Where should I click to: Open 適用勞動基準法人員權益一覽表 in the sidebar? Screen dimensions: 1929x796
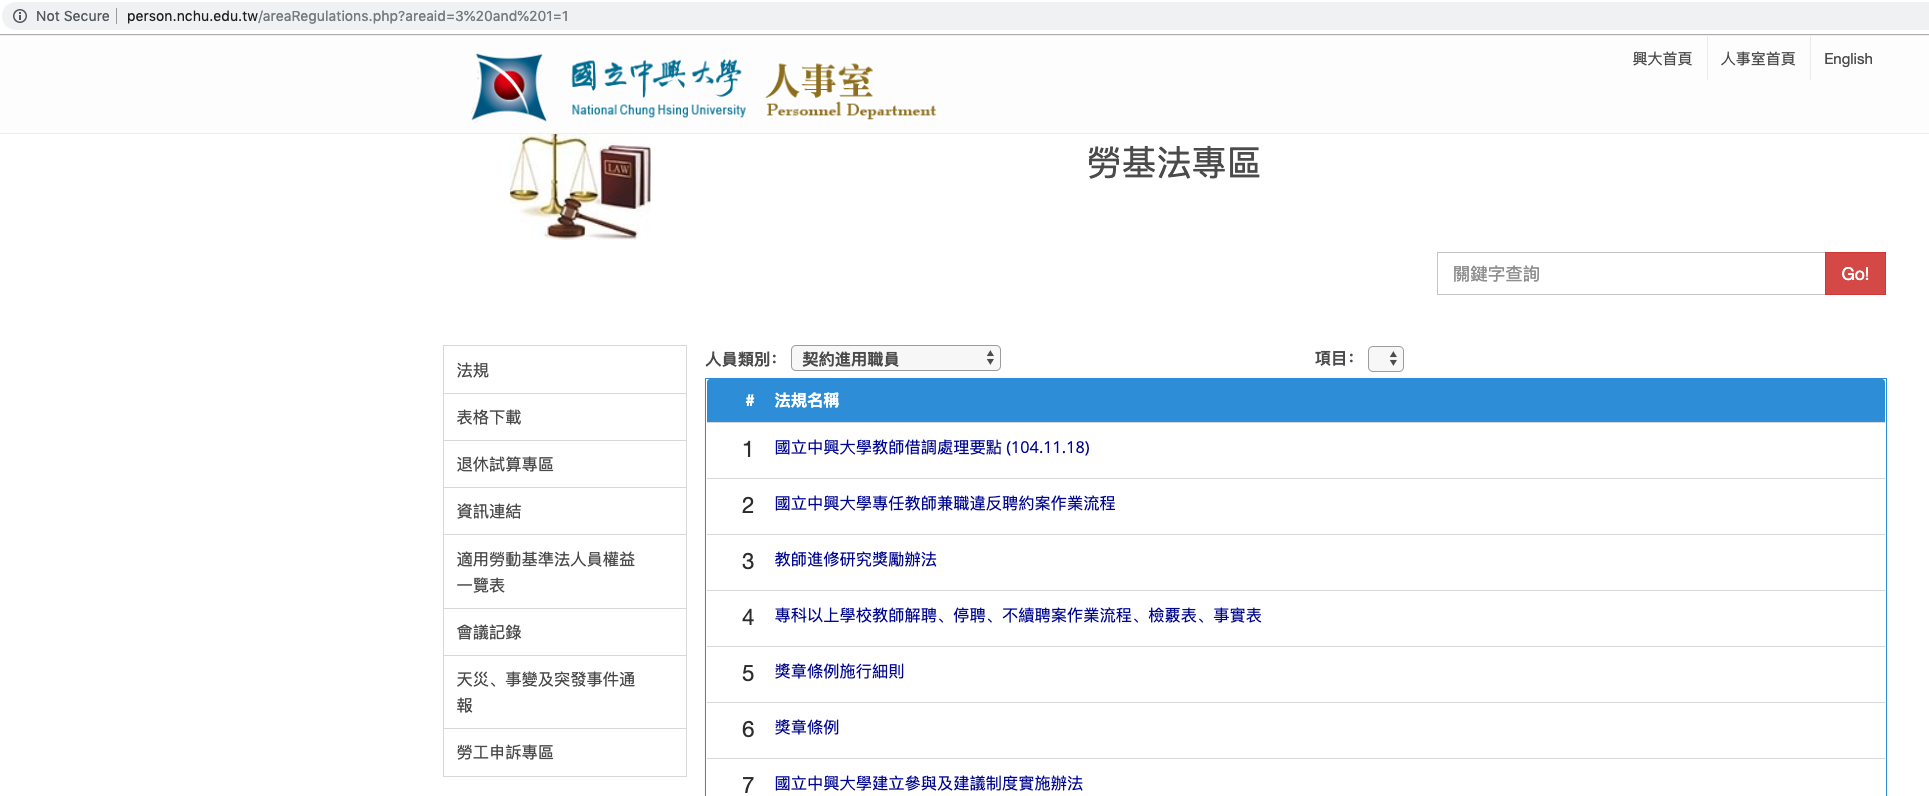pyautogui.click(x=565, y=572)
